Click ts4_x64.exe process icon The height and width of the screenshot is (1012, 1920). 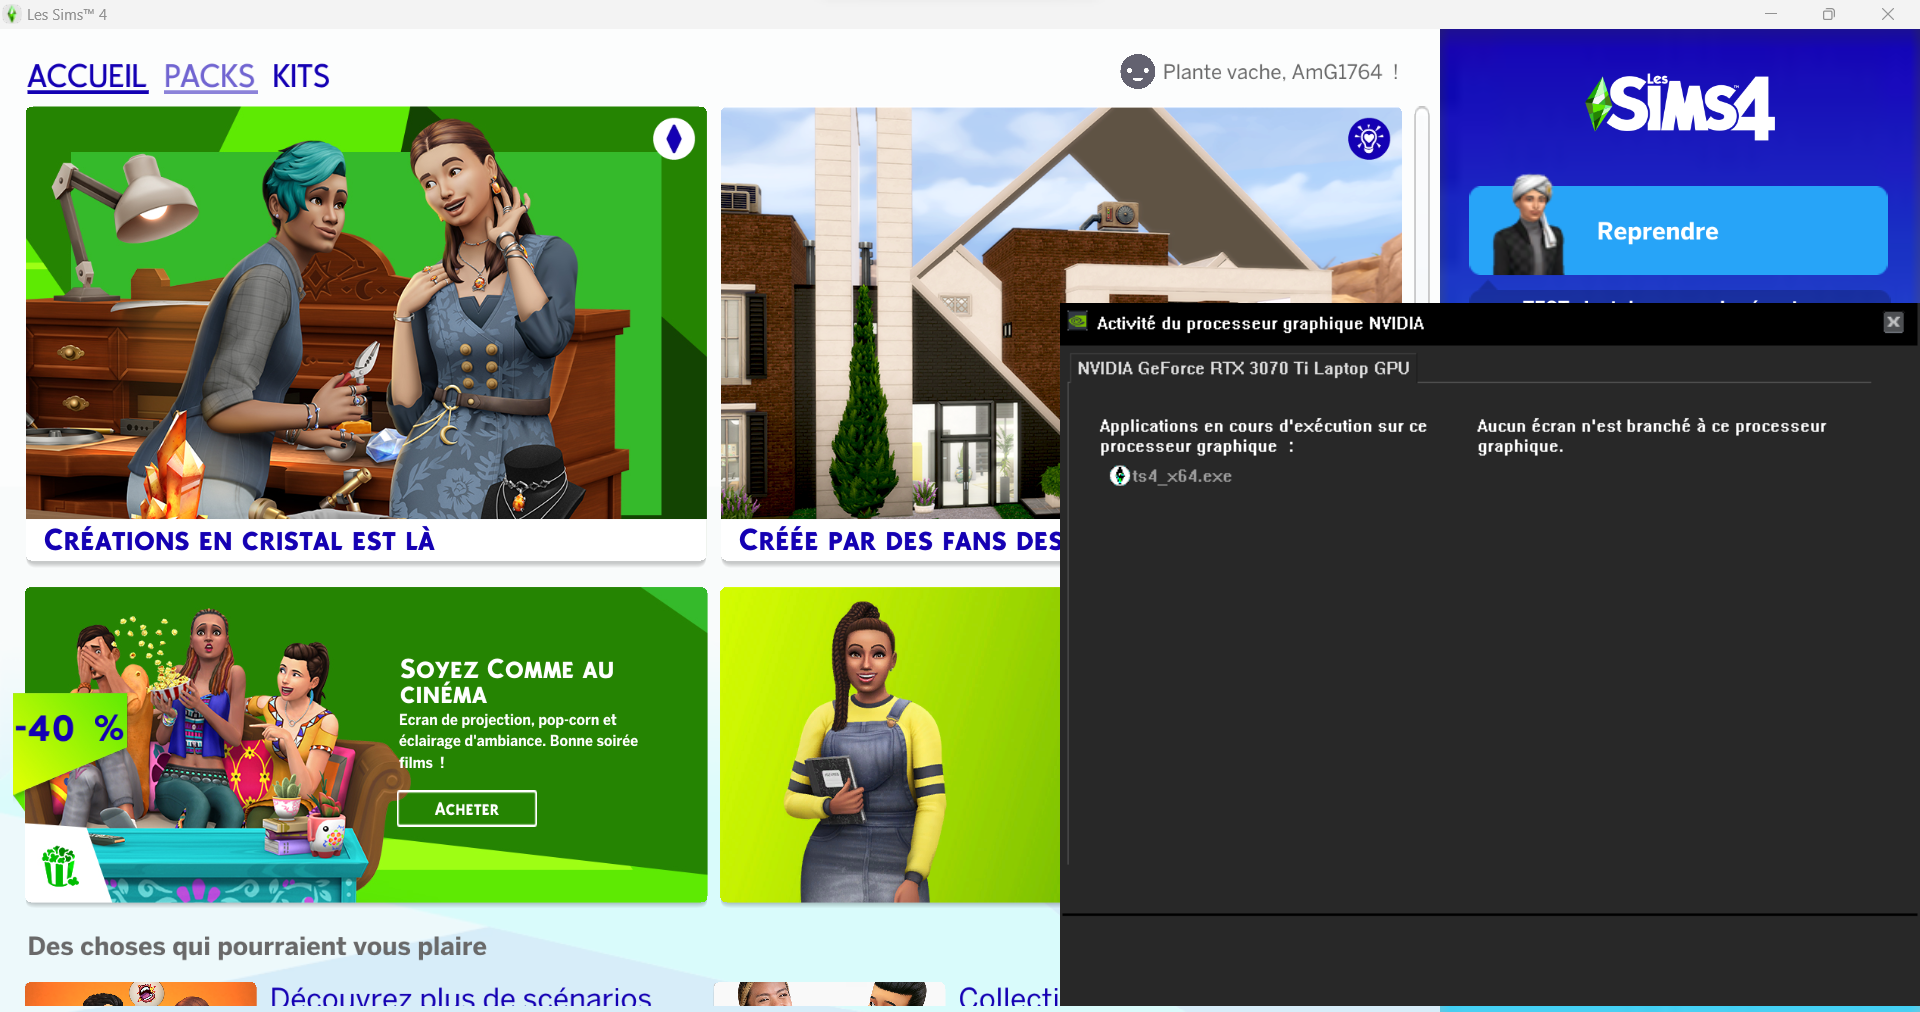coord(1120,476)
